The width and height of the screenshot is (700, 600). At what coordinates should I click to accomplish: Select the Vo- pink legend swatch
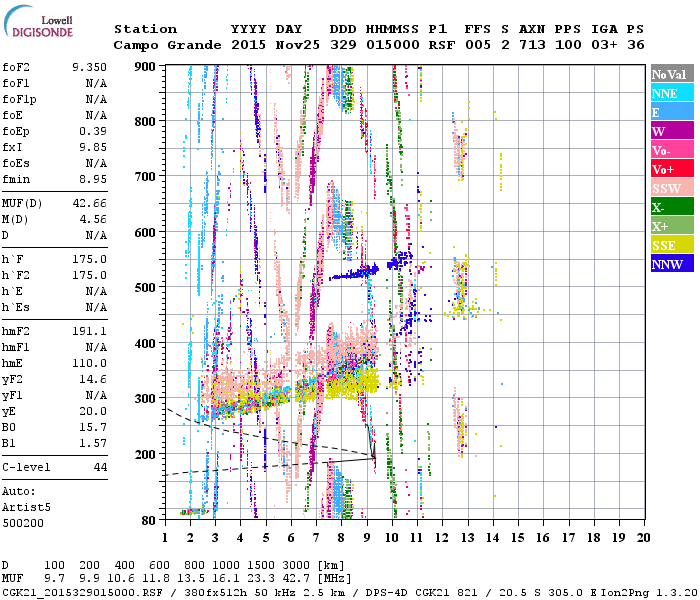(672, 150)
